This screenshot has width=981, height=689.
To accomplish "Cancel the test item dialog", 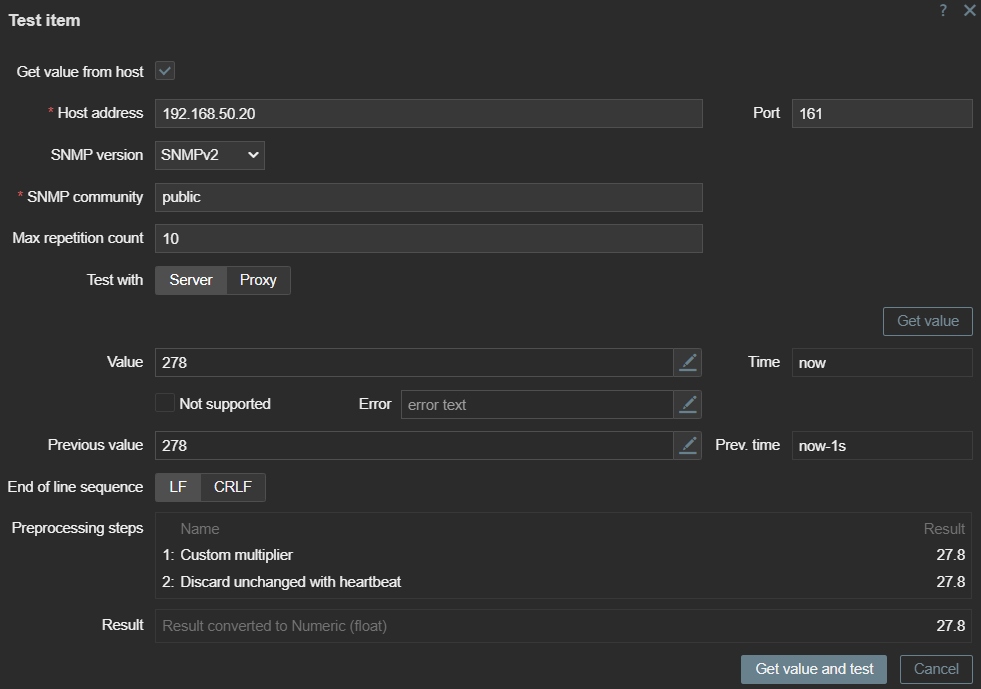I will [936, 669].
